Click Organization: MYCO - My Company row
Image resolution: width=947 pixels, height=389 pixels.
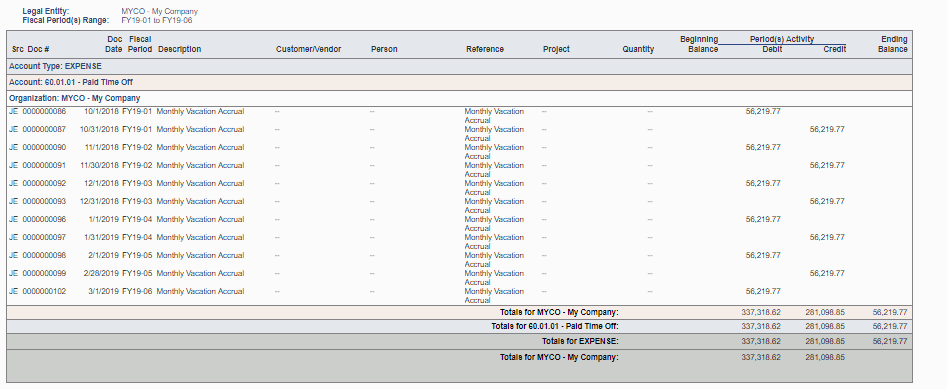coord(459,98)
